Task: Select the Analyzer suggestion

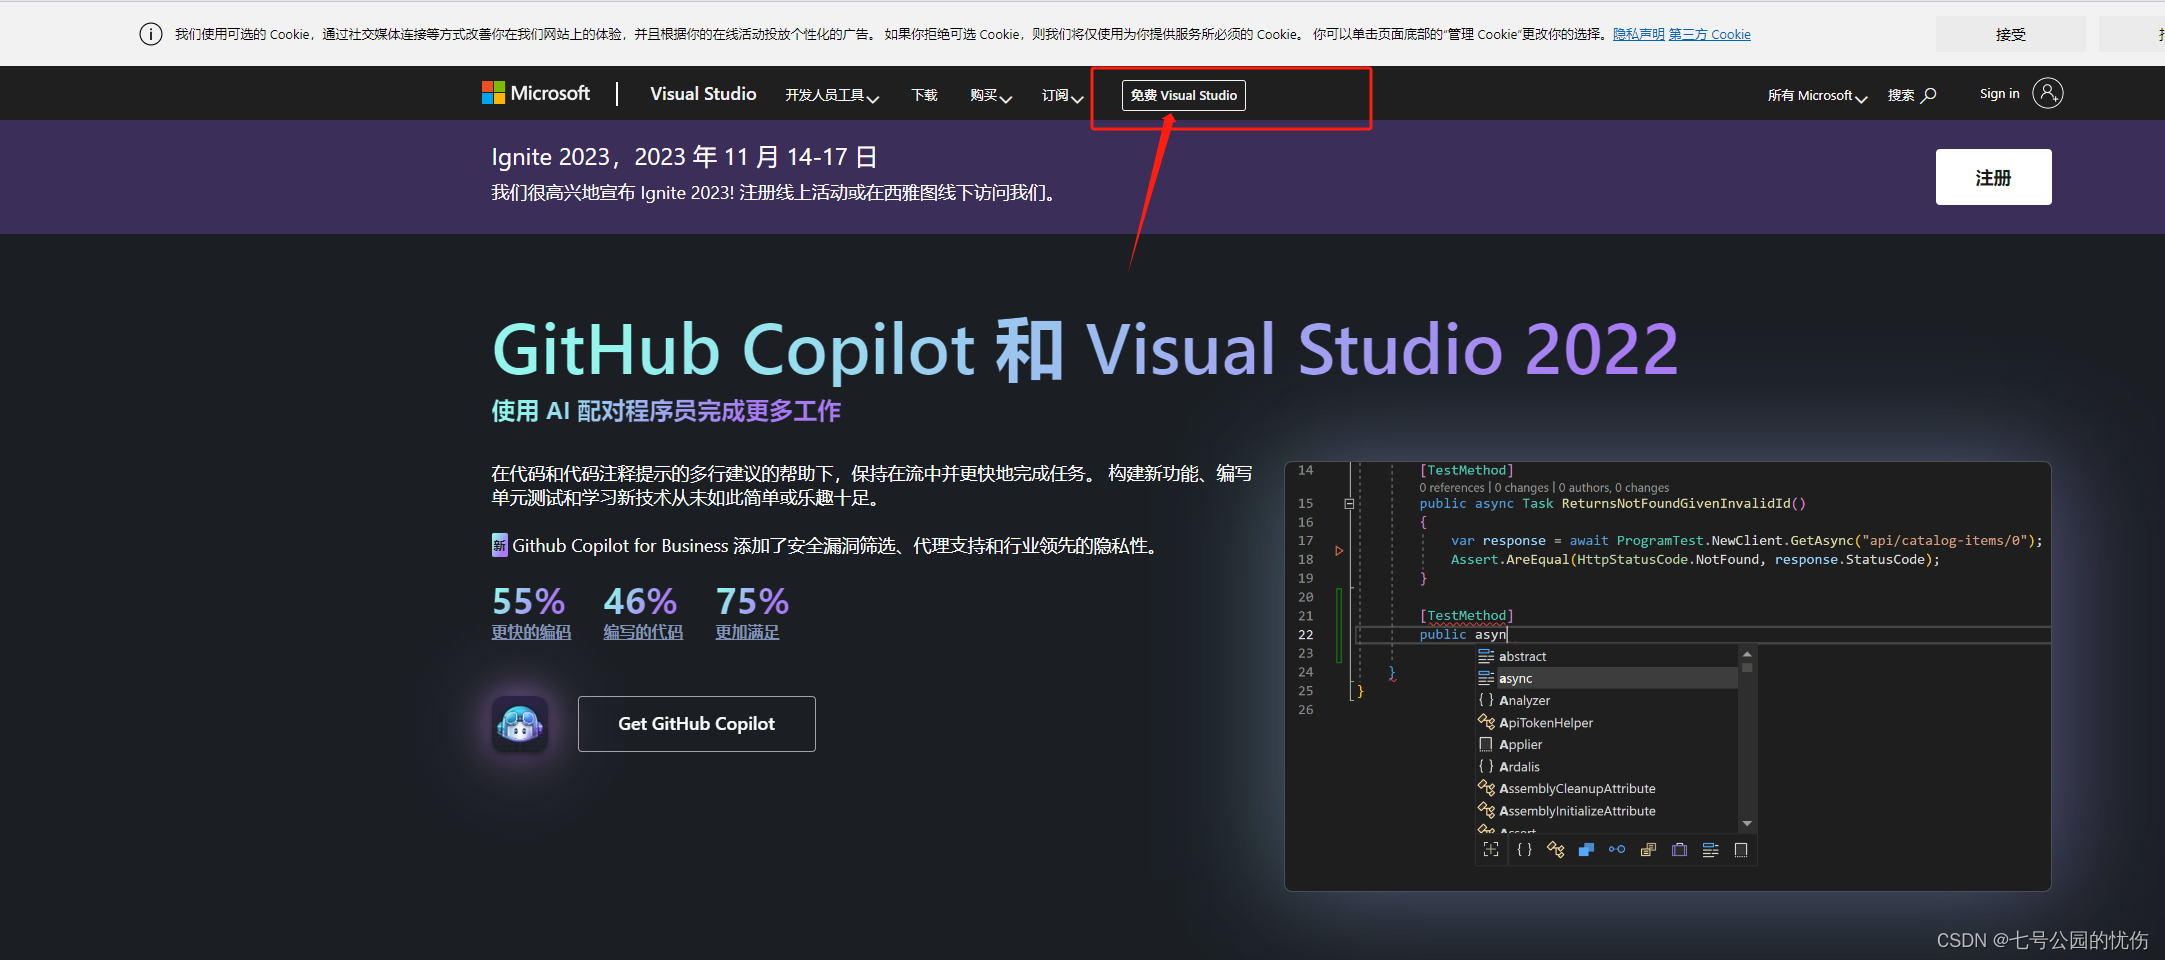Action: click(1607, 700)
